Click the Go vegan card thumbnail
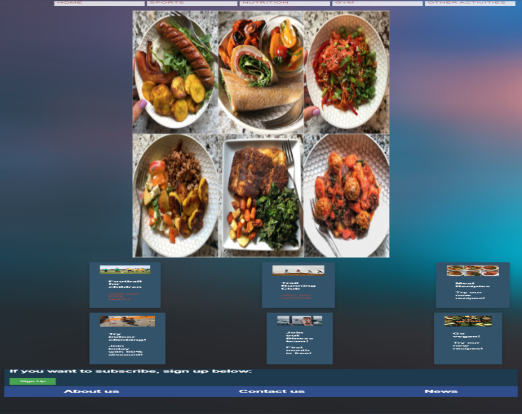 pos(468,321)
